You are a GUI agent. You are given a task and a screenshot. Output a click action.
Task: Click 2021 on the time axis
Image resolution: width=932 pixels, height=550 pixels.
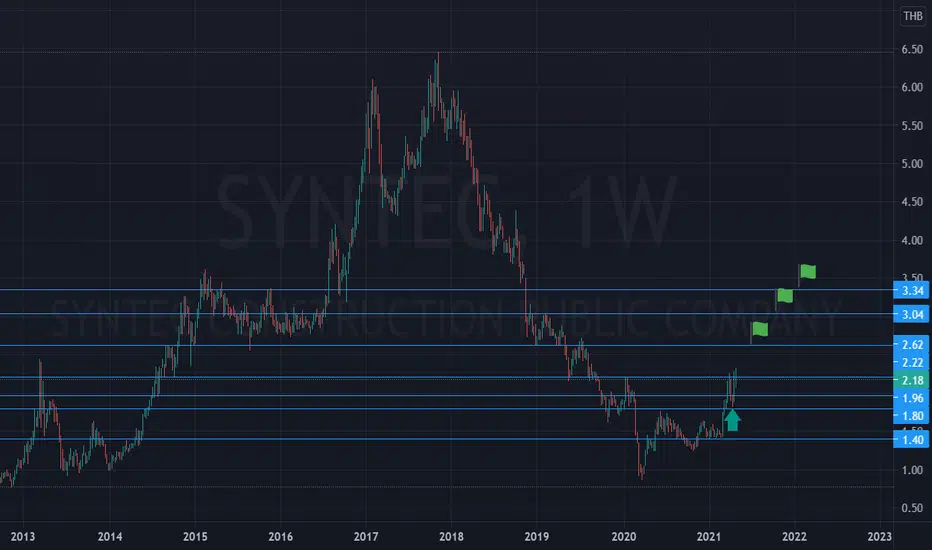(709, 537)
